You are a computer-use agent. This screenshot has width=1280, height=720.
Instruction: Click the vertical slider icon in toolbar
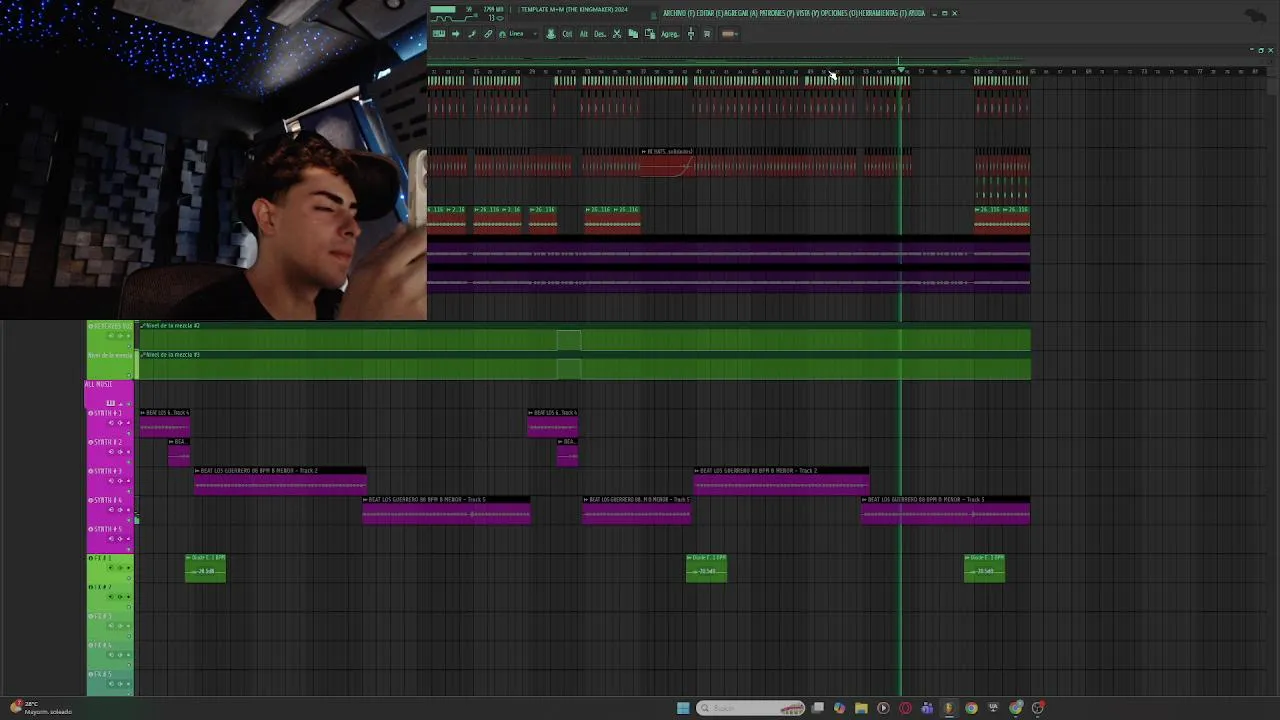tap(691, 33)
